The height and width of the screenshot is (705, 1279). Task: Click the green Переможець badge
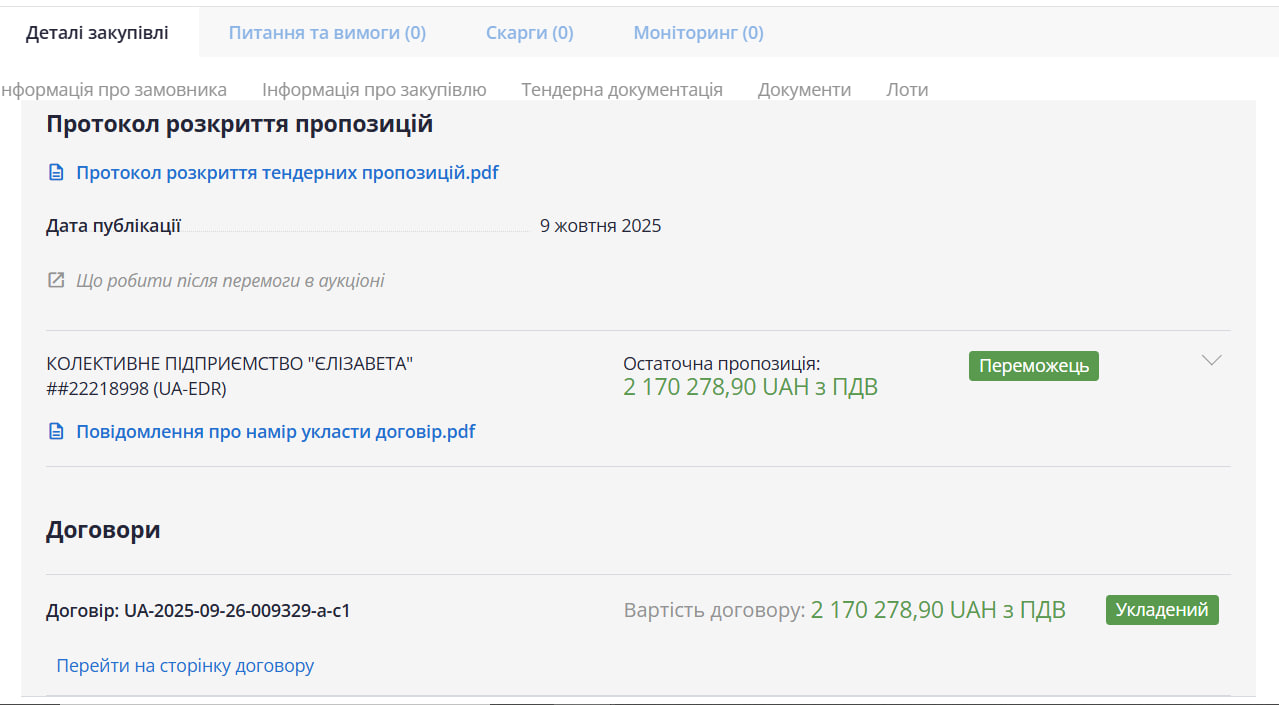tap(1033, 366)
